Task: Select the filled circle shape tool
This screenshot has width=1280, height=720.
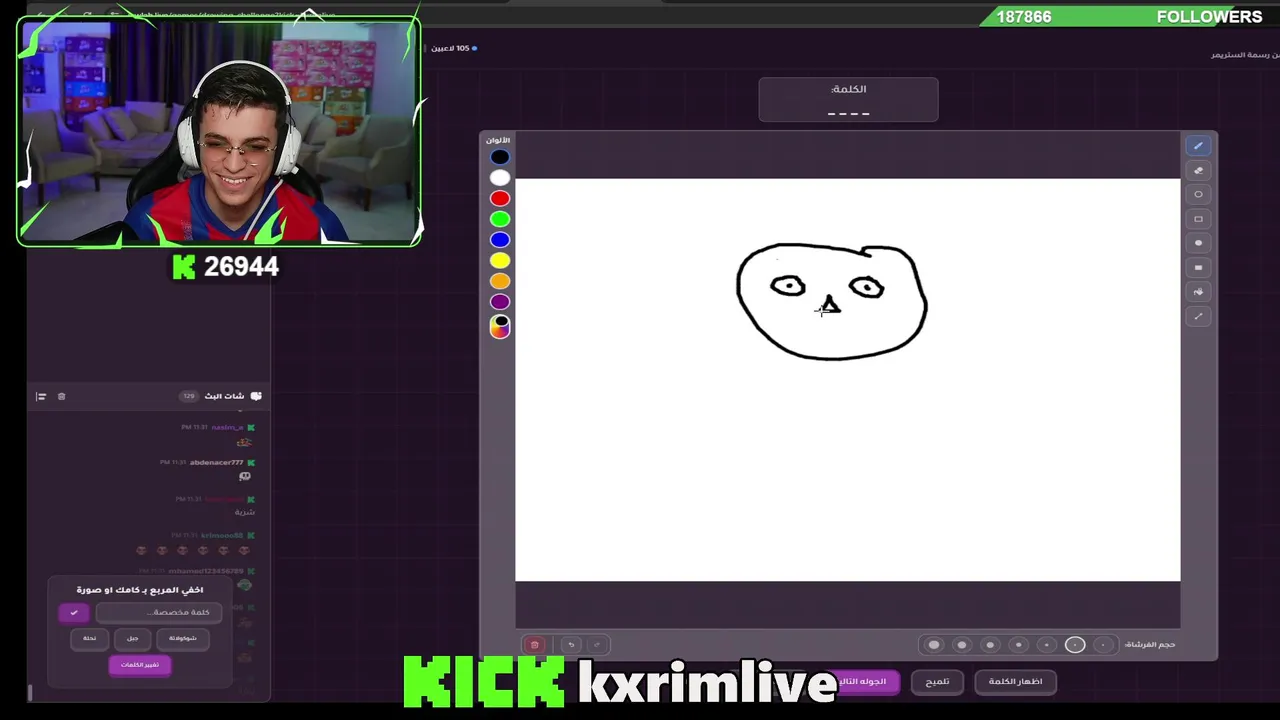Action: [1198, 243]
